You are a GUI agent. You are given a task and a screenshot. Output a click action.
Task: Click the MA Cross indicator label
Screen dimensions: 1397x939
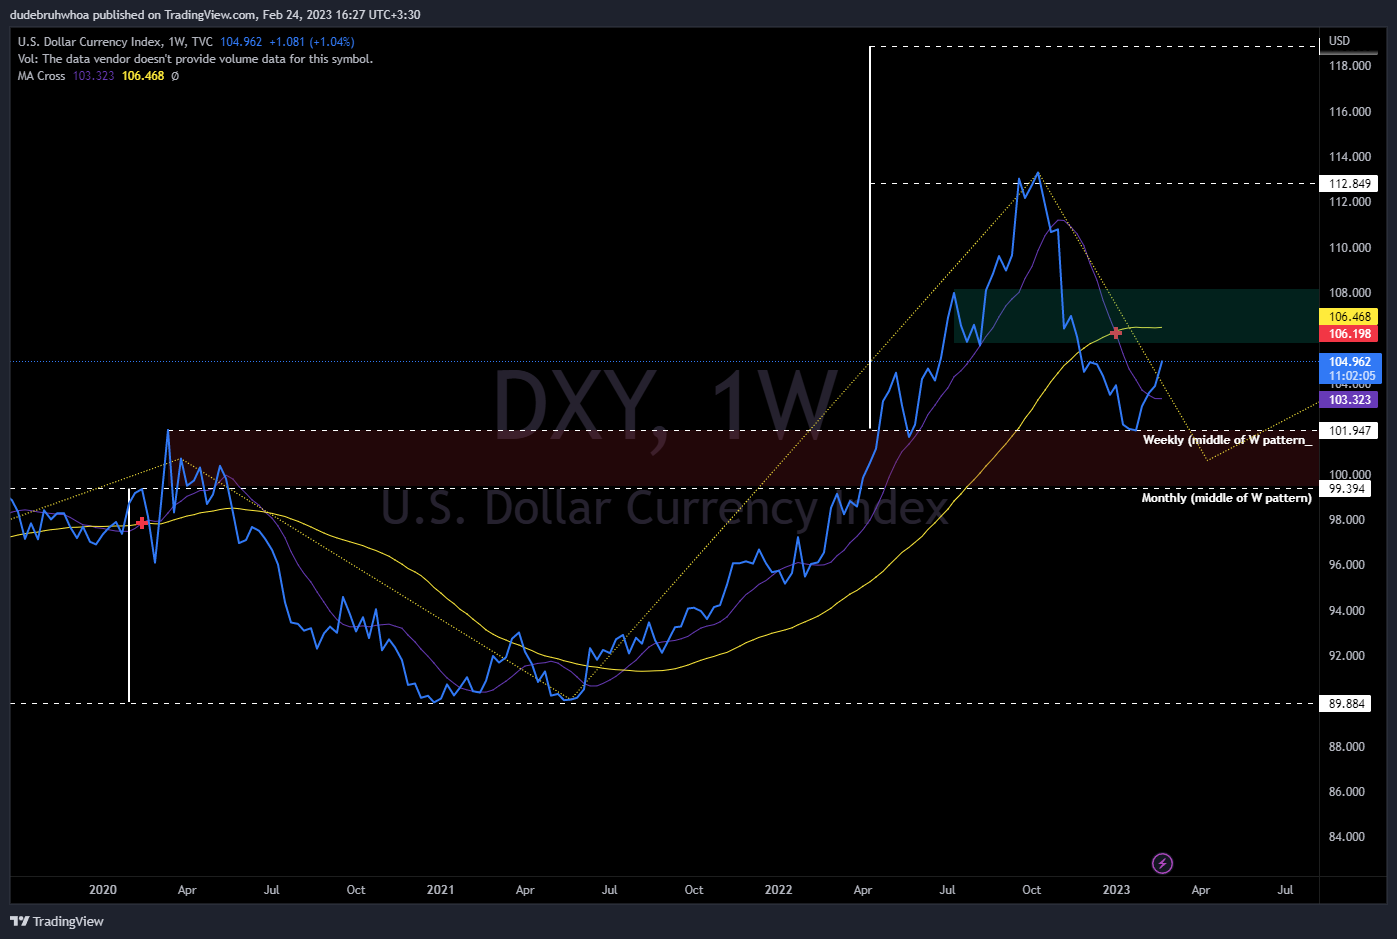click(x=41, y=76)
